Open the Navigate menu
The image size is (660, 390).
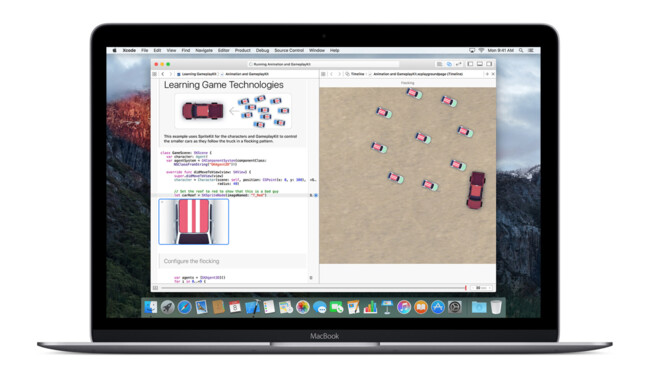pos(204,50)
